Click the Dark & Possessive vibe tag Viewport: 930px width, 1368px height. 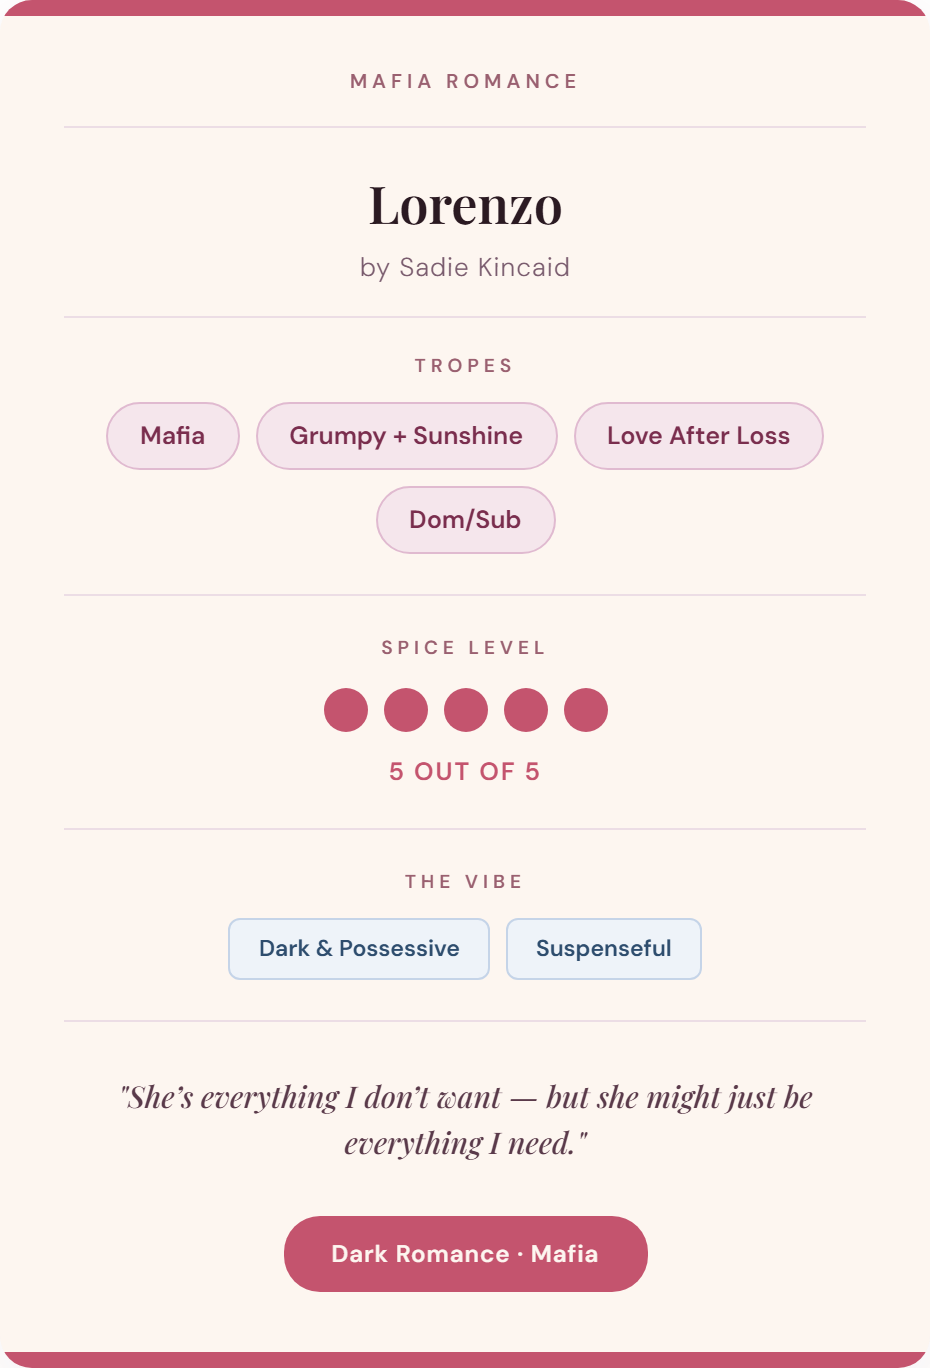coord(359,949)
